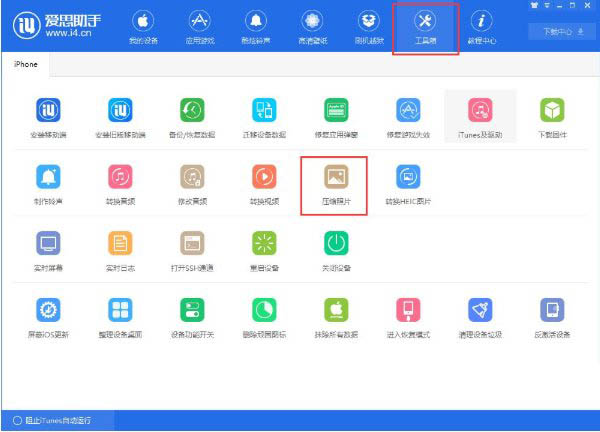This screenshot has height=432, width=600.
Task: Launch 安装移动端 install mobile client tool
Action: point(48,118)
